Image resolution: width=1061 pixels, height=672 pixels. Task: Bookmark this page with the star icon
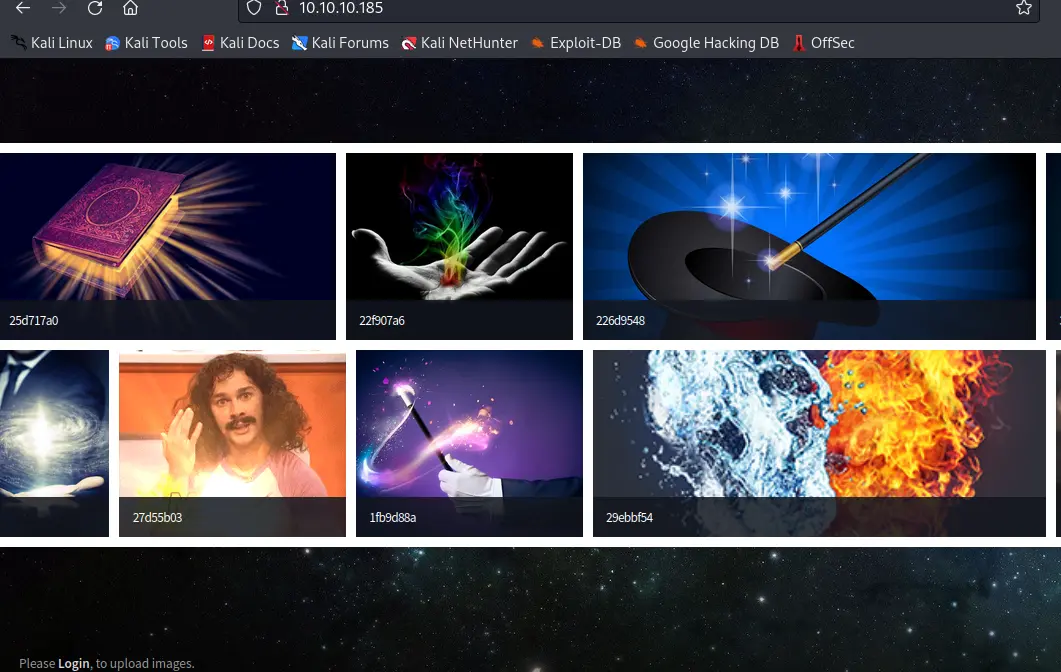click(1024, 8)
